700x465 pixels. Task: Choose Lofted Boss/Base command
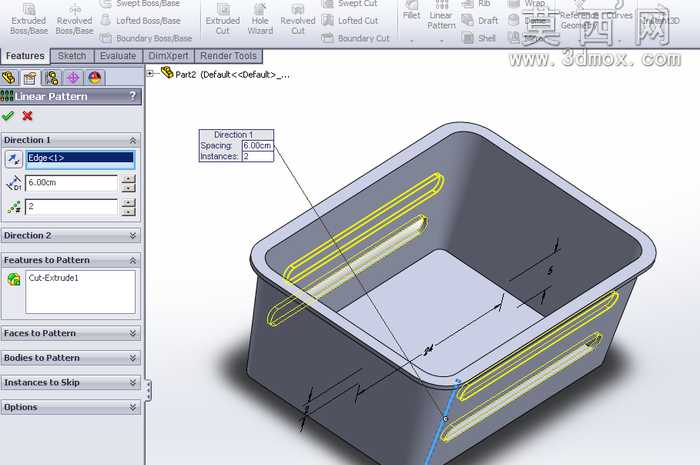point(141,21)
